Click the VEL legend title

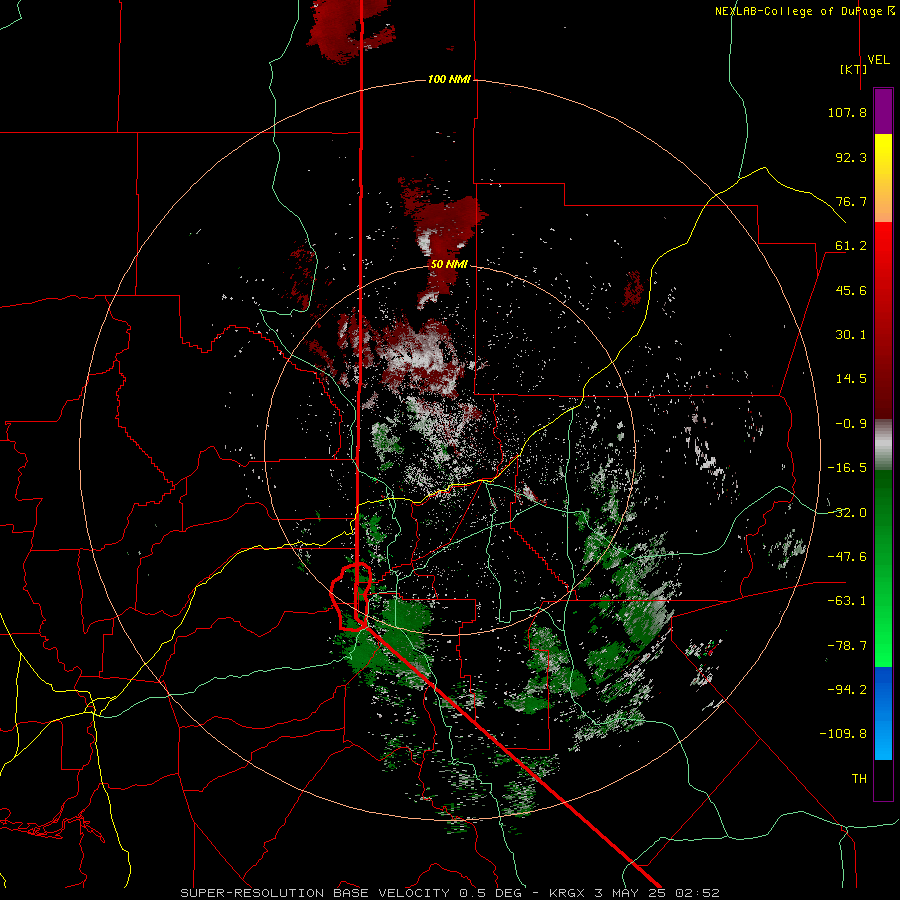tap(878, 60)
